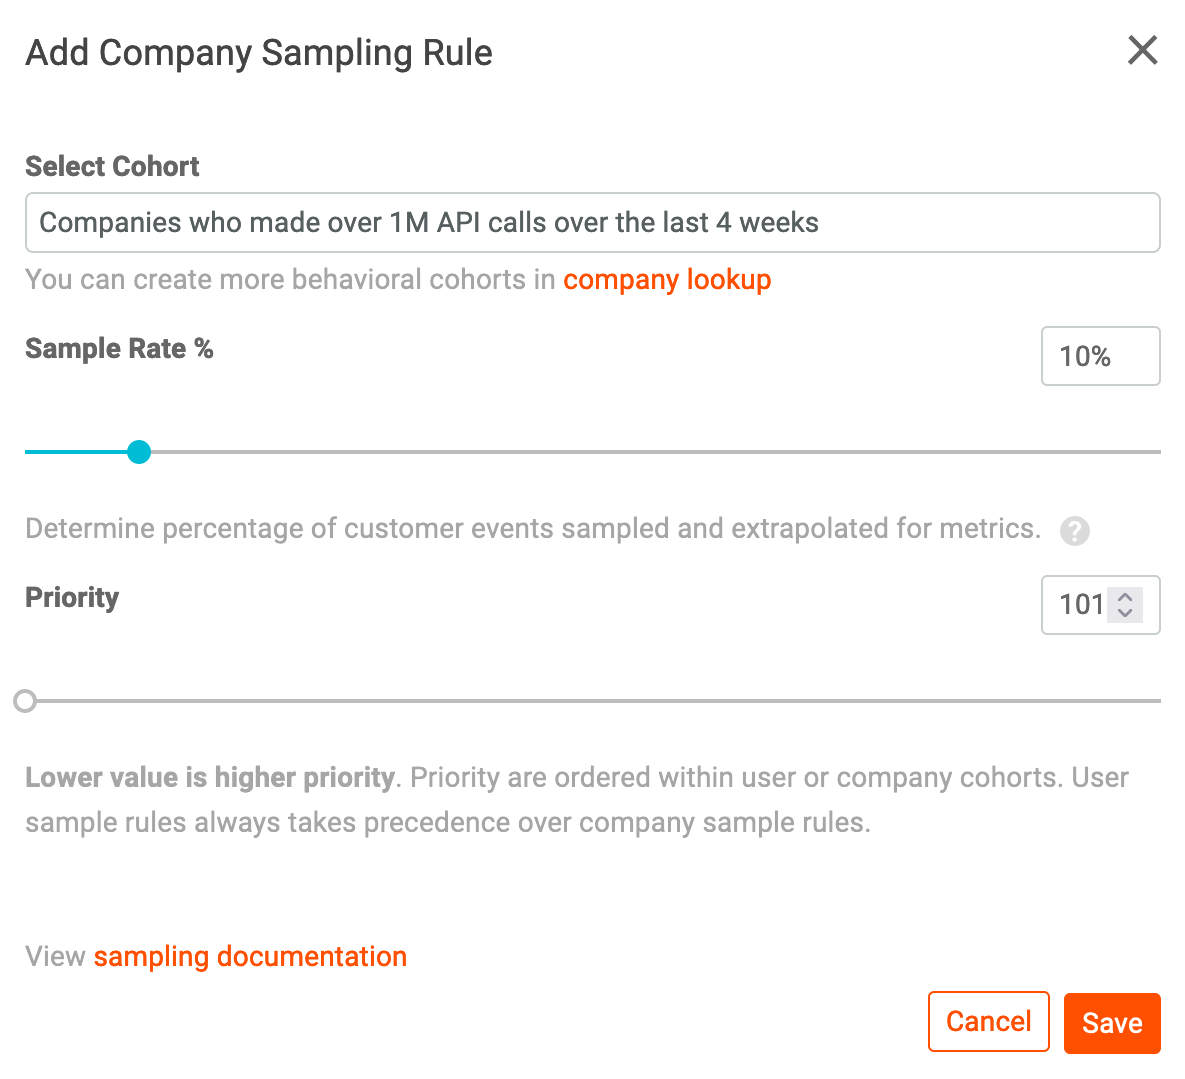Viewport: 1185px width, 1079px height.
Task: Click the cohort selection field showing API calls cohort
Action: coord(592,222)
